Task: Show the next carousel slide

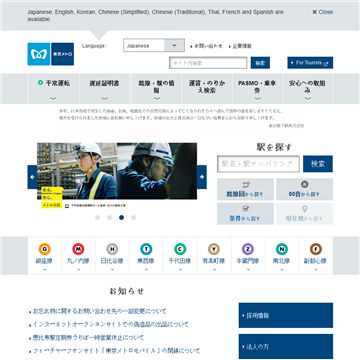Action: click(202, 177)
